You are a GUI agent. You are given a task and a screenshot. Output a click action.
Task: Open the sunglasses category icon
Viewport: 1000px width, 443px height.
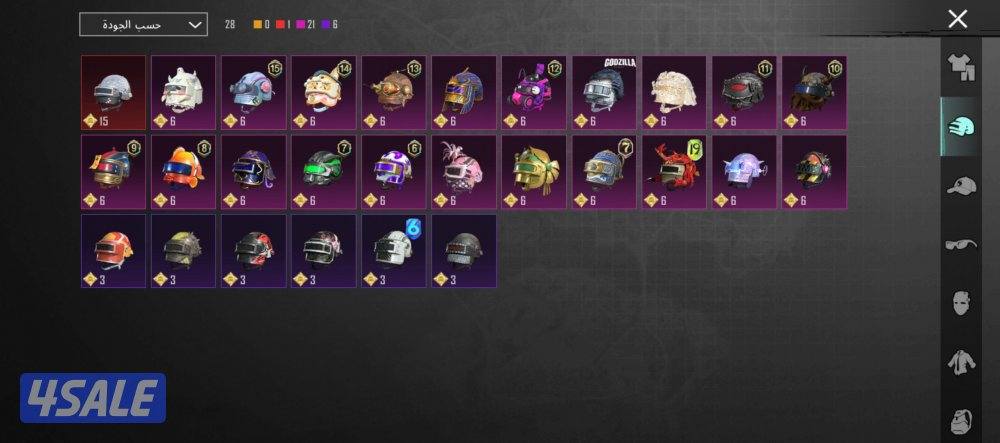coord(961,244)
